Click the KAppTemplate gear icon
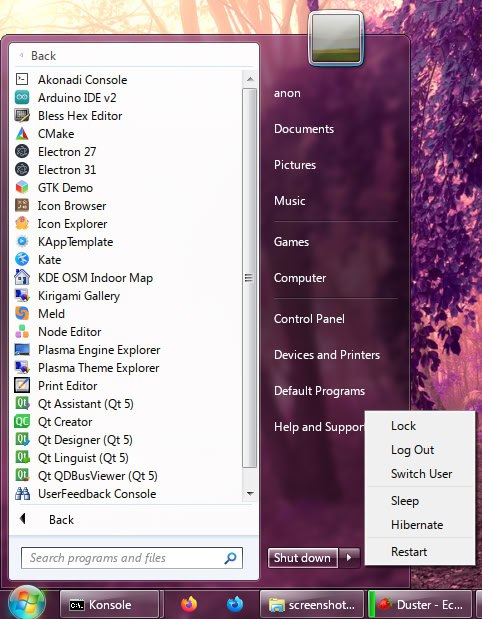The width and height of the screenshot is (482, 619). pos(22,242)
